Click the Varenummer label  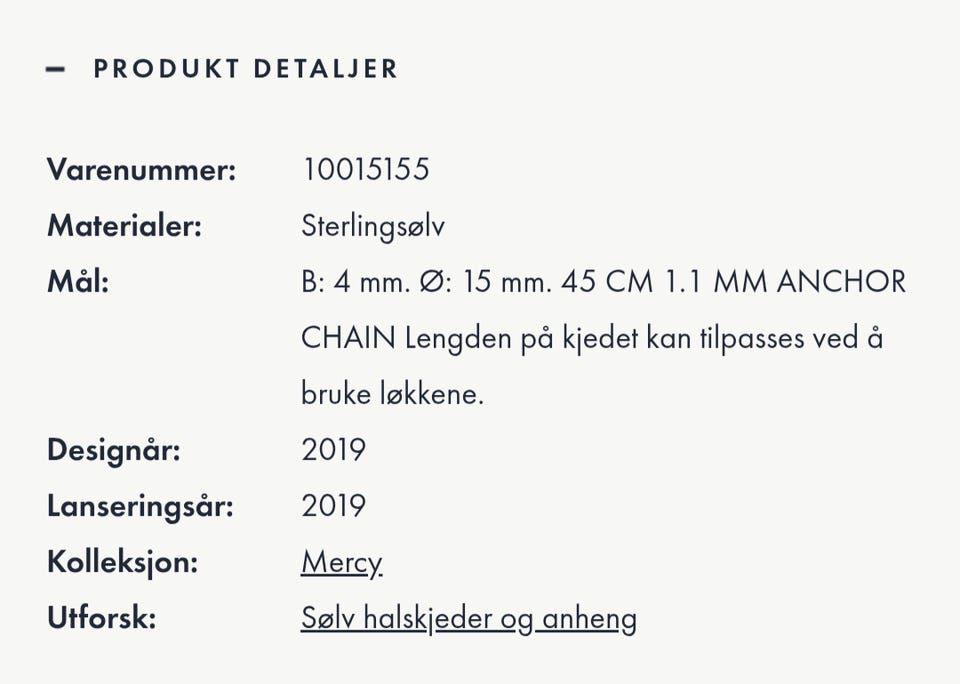[x=141, y=170]
